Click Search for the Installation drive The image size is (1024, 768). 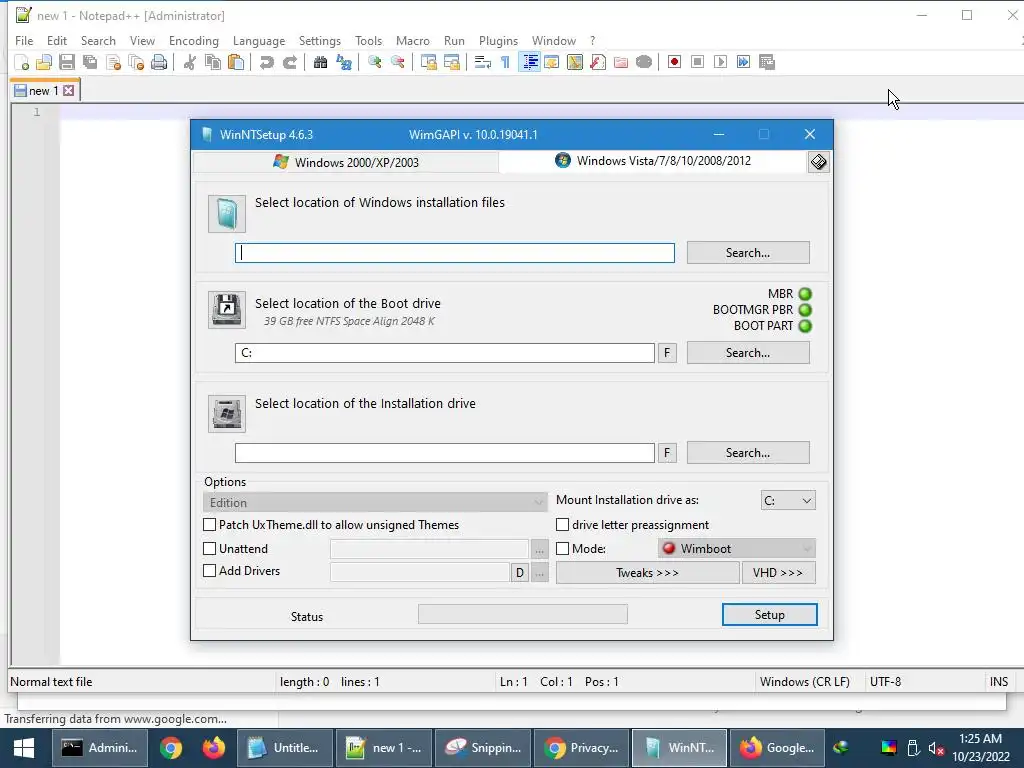[748, 453]
